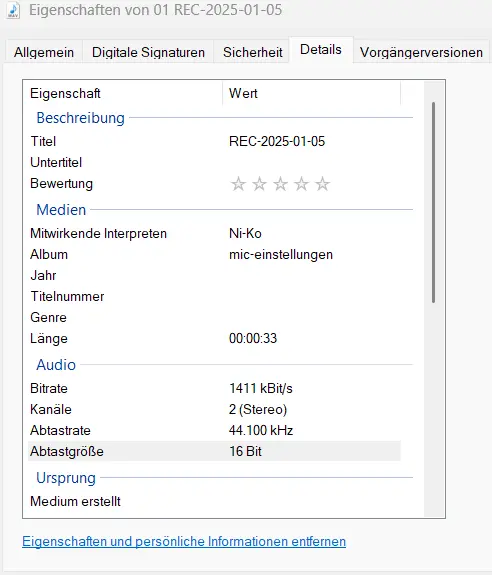Select the Jahr property label
This screenshot has width=492, height=575.
[x=43, y=275]
